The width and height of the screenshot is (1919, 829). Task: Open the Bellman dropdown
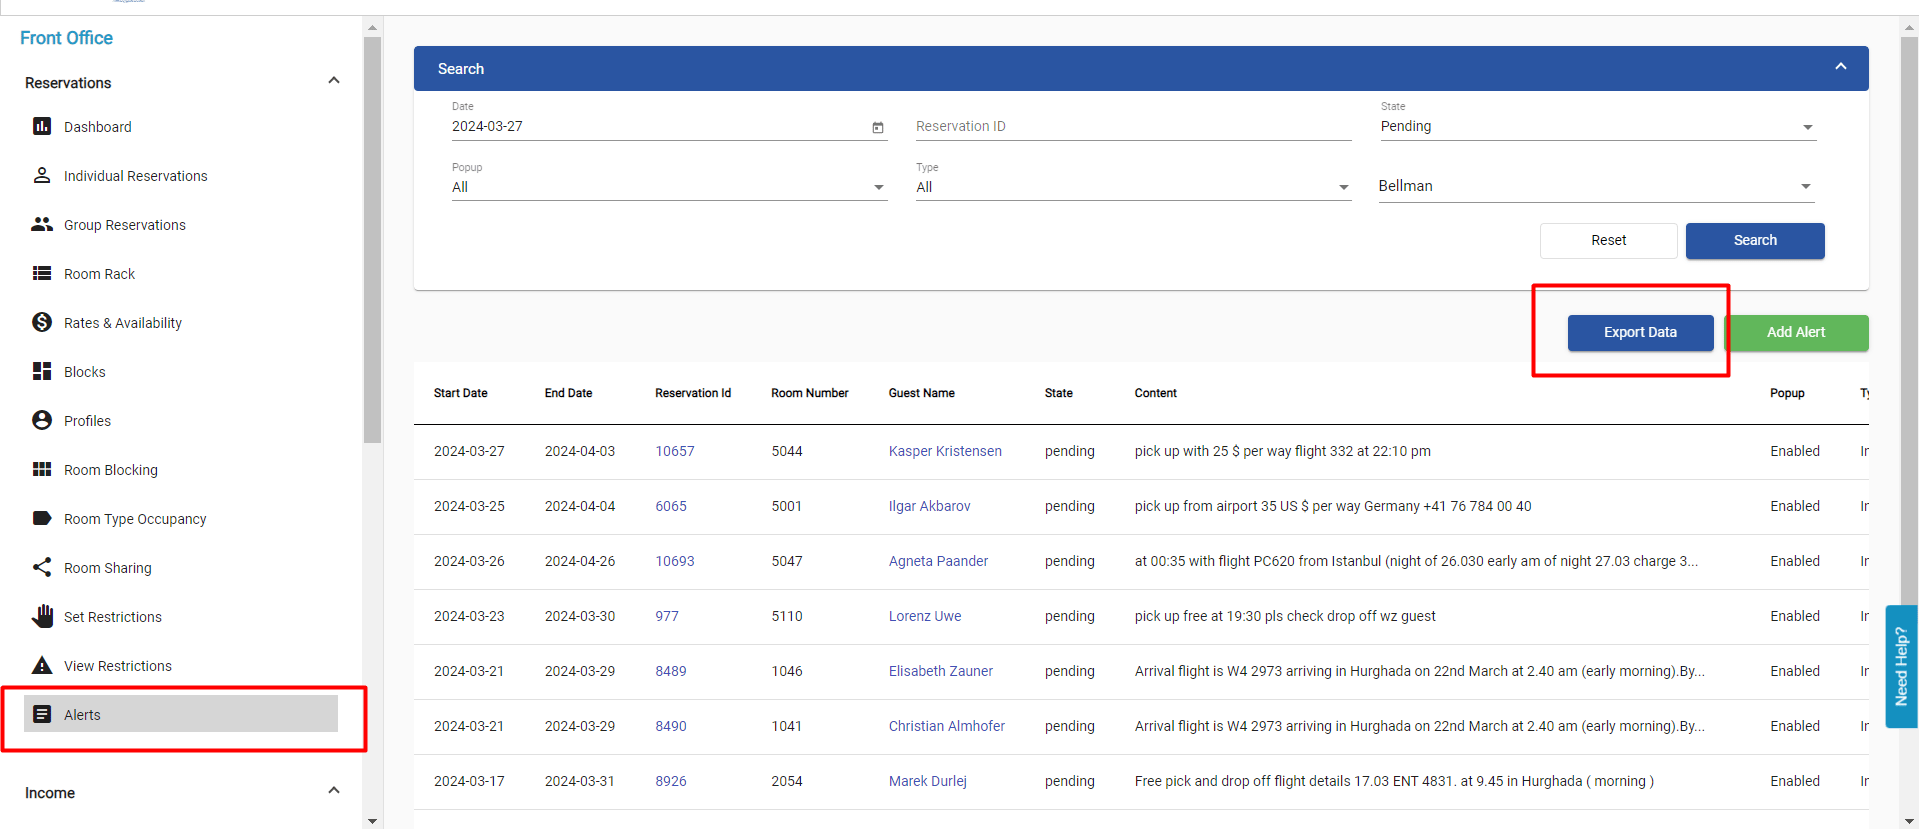1596,187
